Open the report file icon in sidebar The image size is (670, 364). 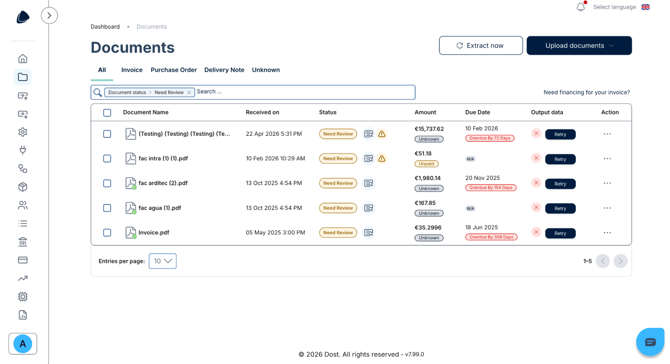tap(23, 315)
